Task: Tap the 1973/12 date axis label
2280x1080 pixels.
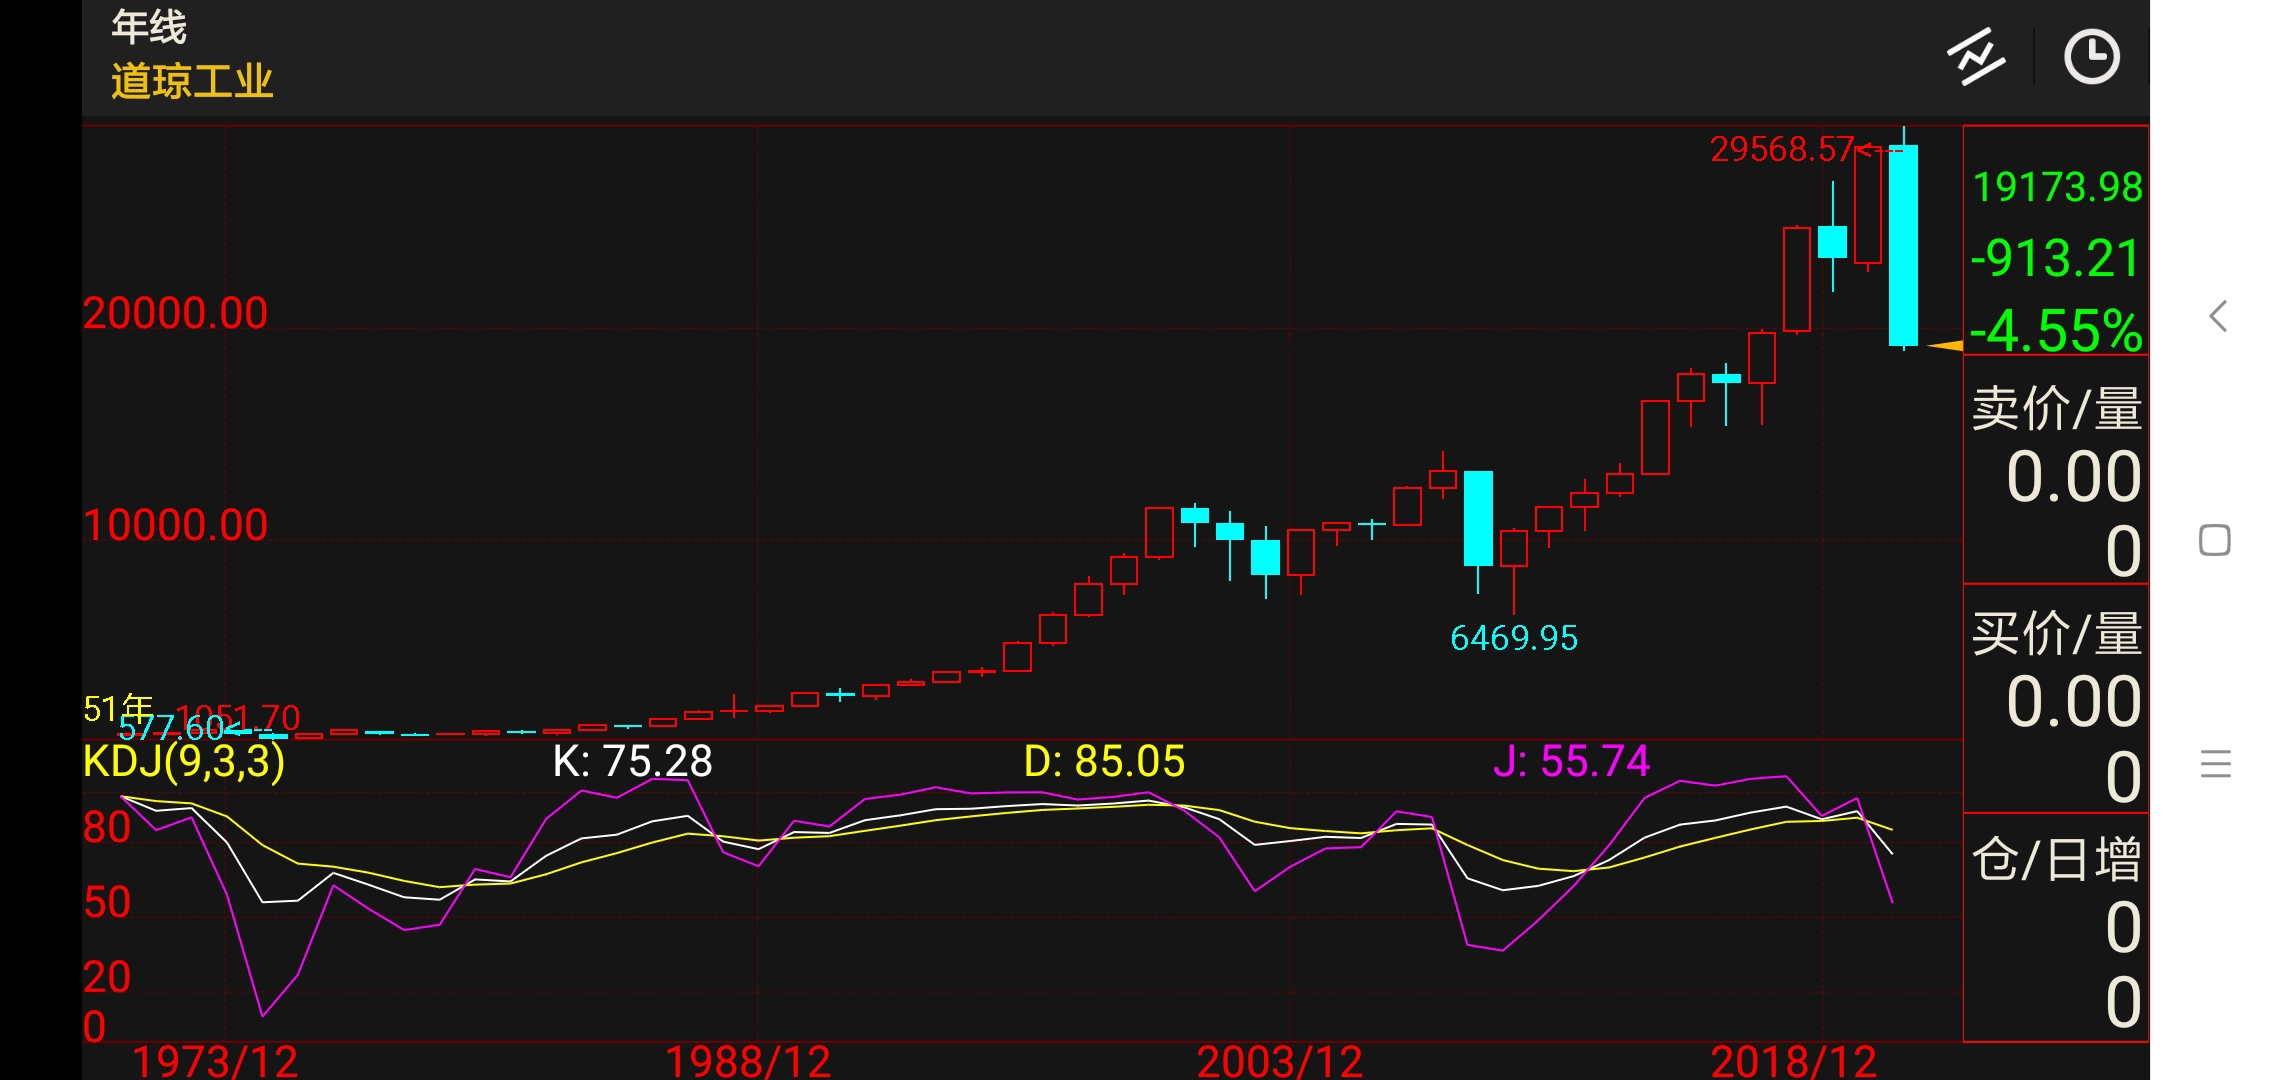Action: point(215,1061)
